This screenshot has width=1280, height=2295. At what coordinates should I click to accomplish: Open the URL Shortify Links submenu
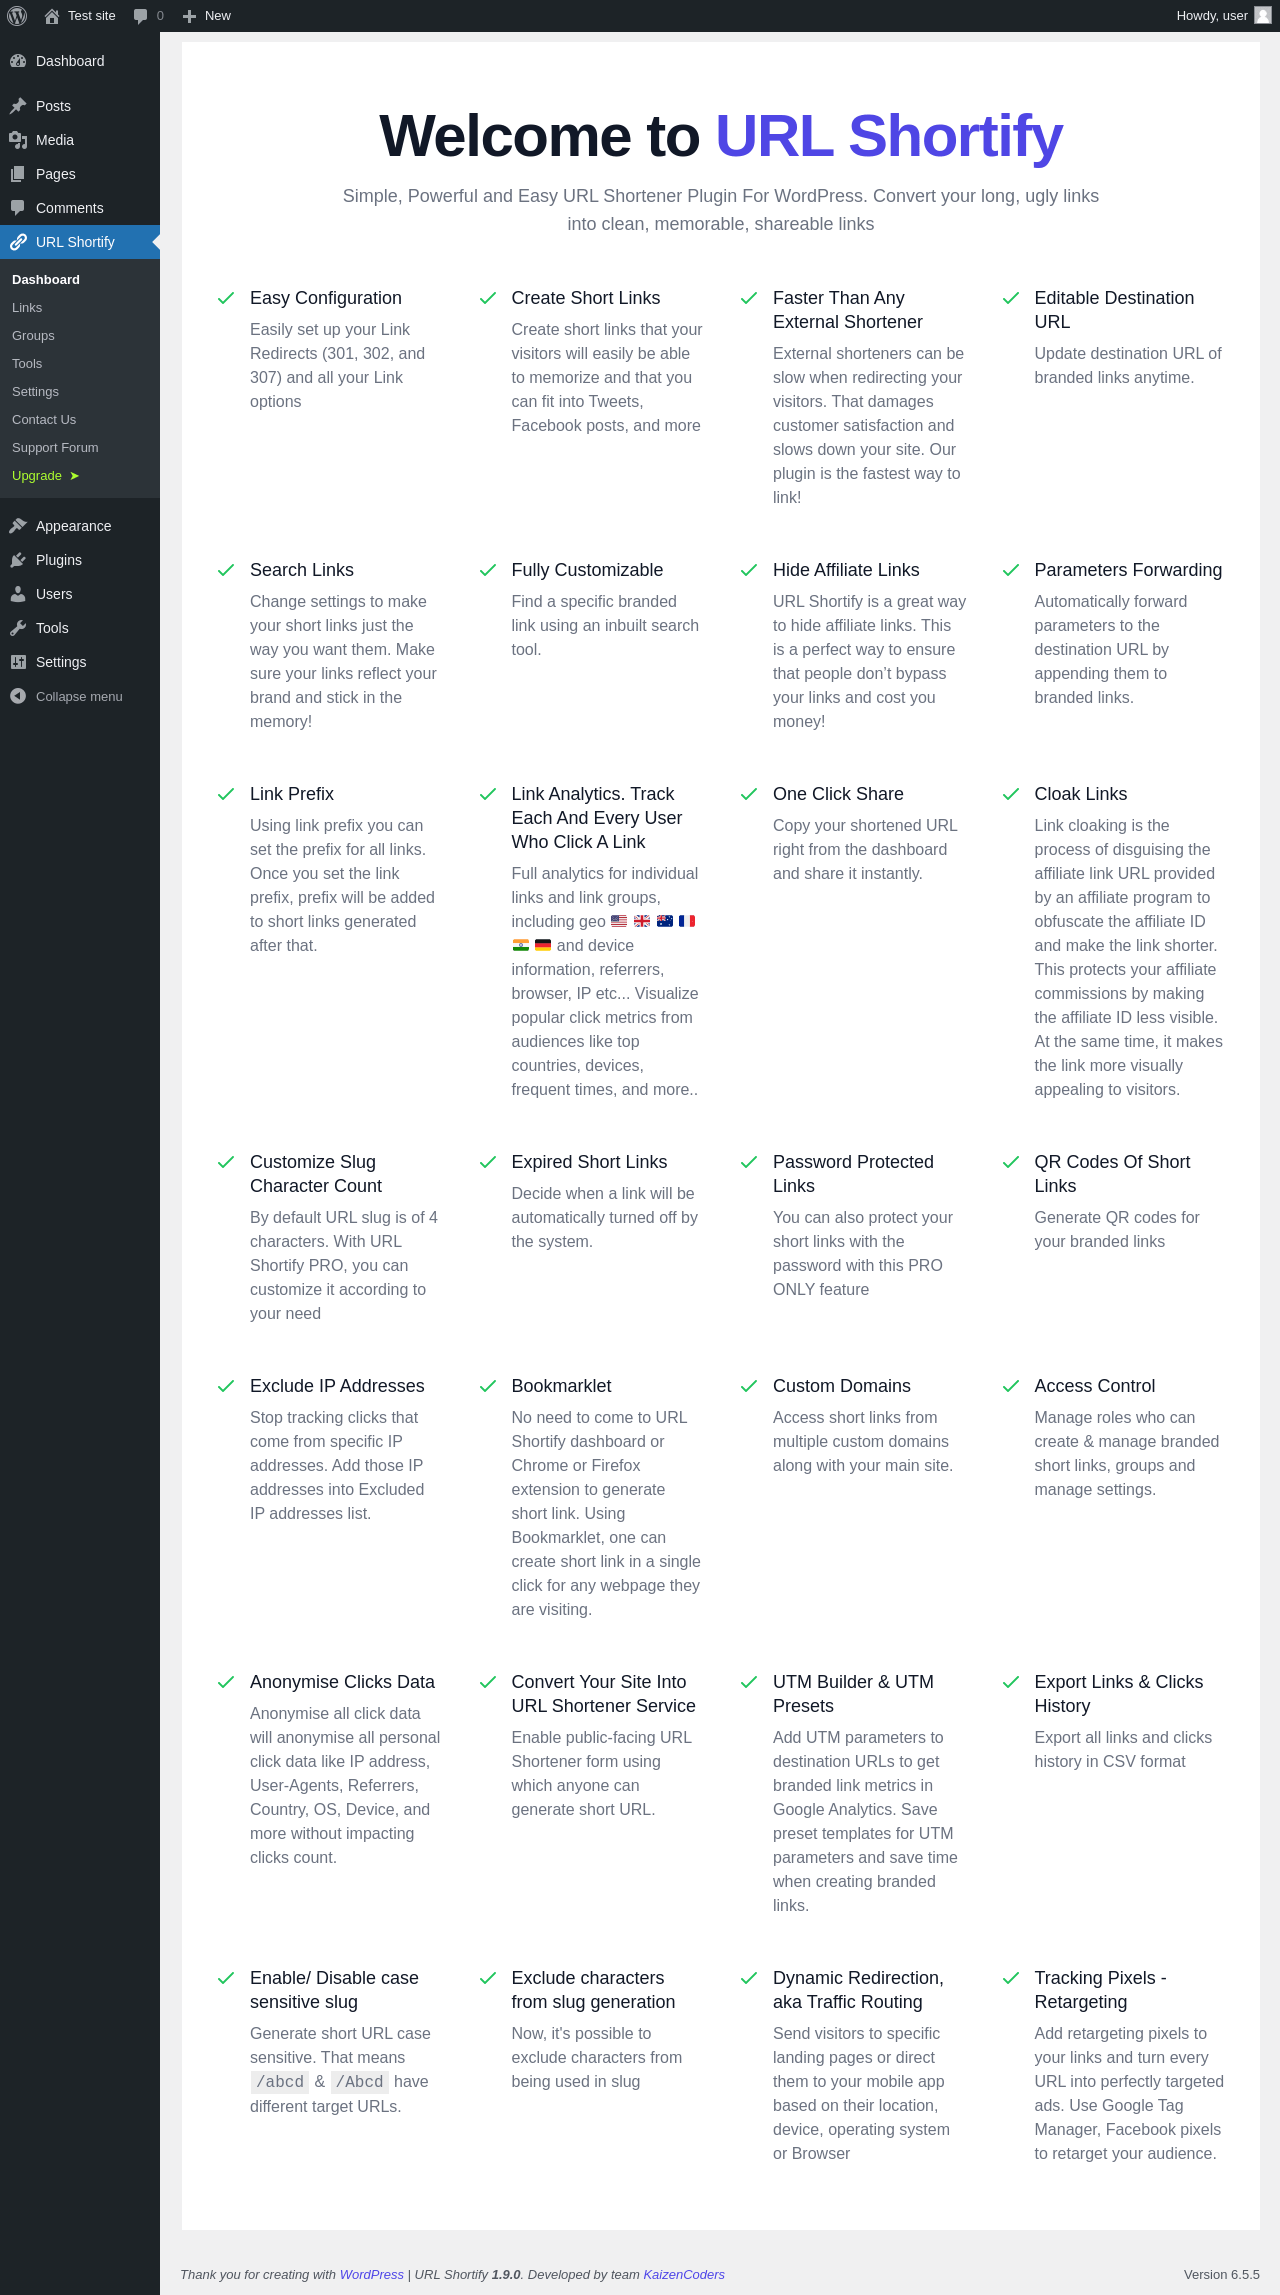(80, 308)
